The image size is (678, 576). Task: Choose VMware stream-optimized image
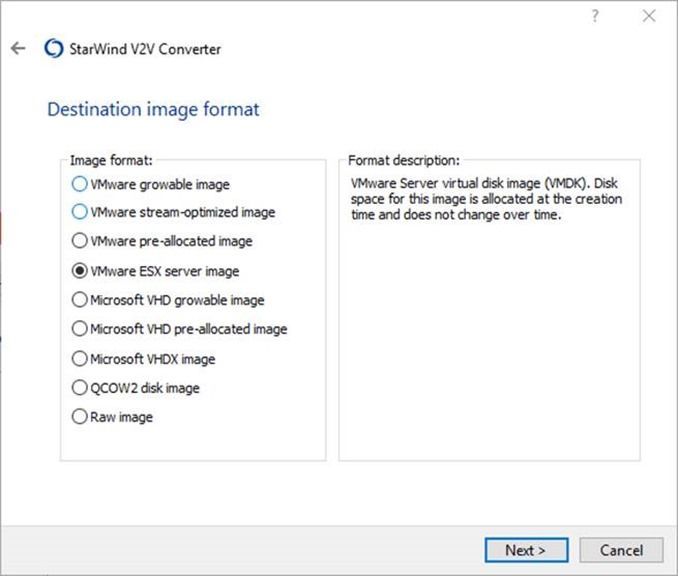click(x=173, y=212)
